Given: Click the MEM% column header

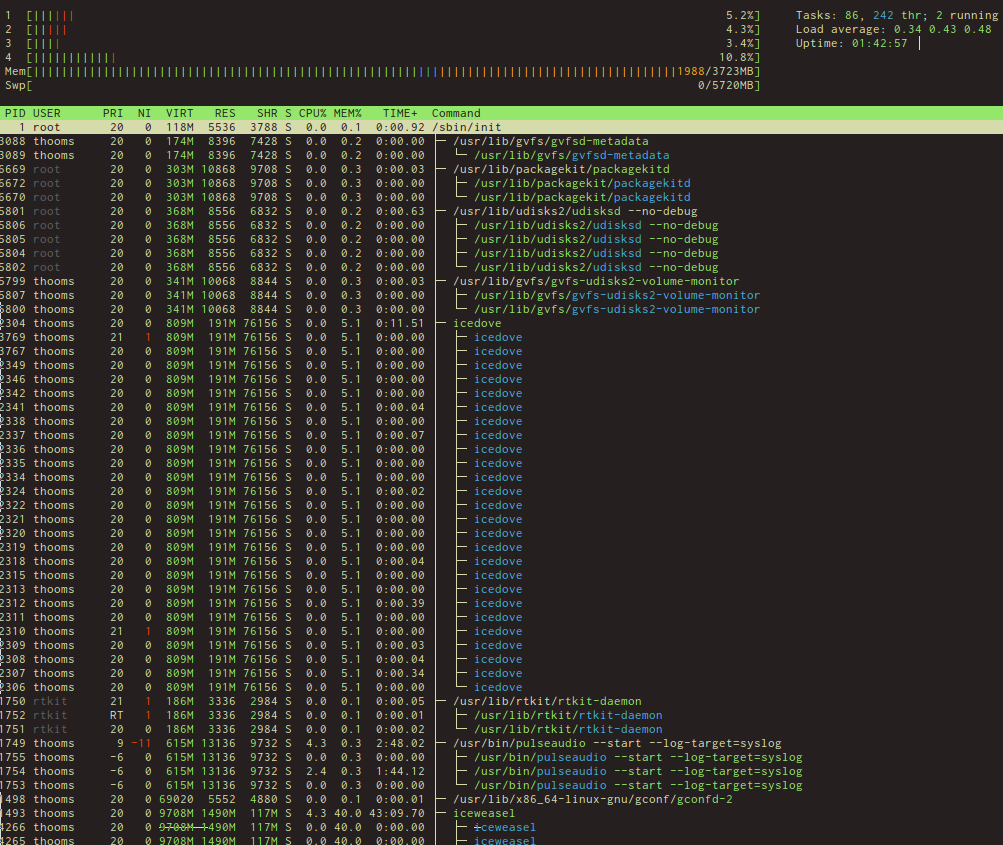Looking at the screenshot, I should [347, 113].
